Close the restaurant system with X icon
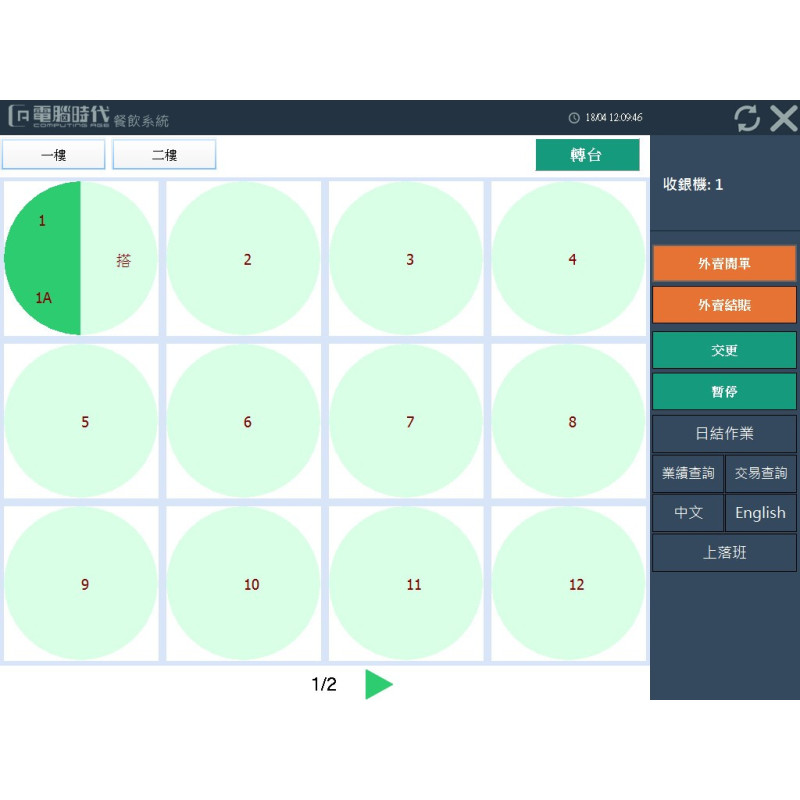The image size is (800, 800). coord(783,118)
